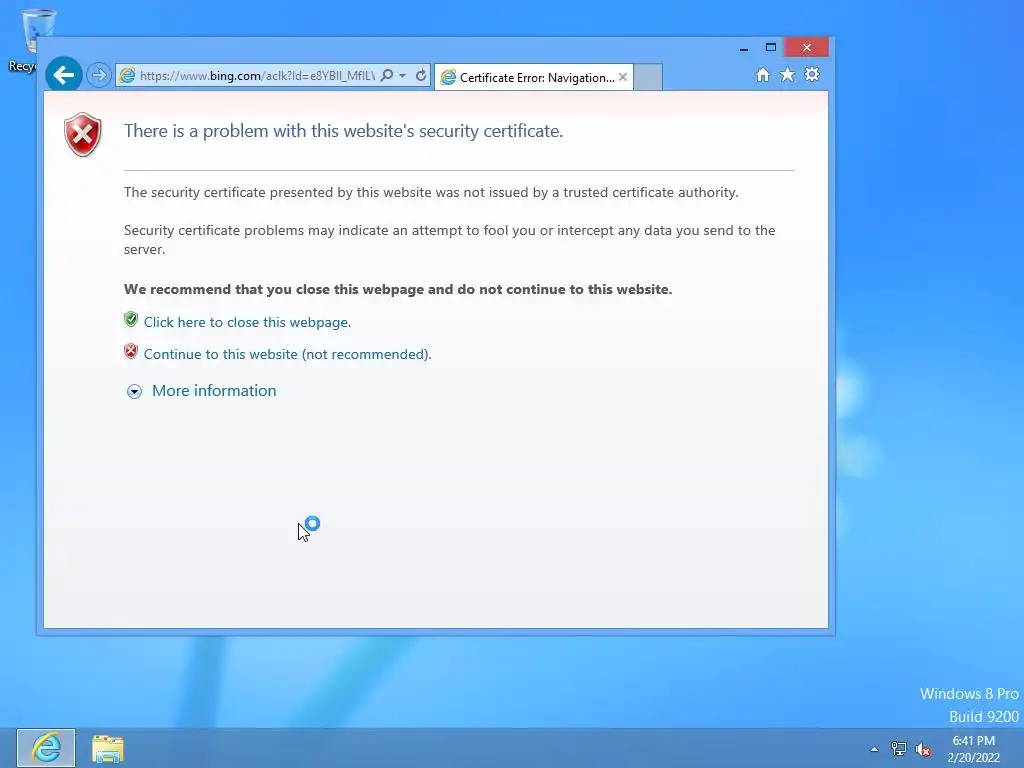Close the Certificate Error tab
Image resolution: width=1024 pixels, height=768 pixels.
(623, 77)
